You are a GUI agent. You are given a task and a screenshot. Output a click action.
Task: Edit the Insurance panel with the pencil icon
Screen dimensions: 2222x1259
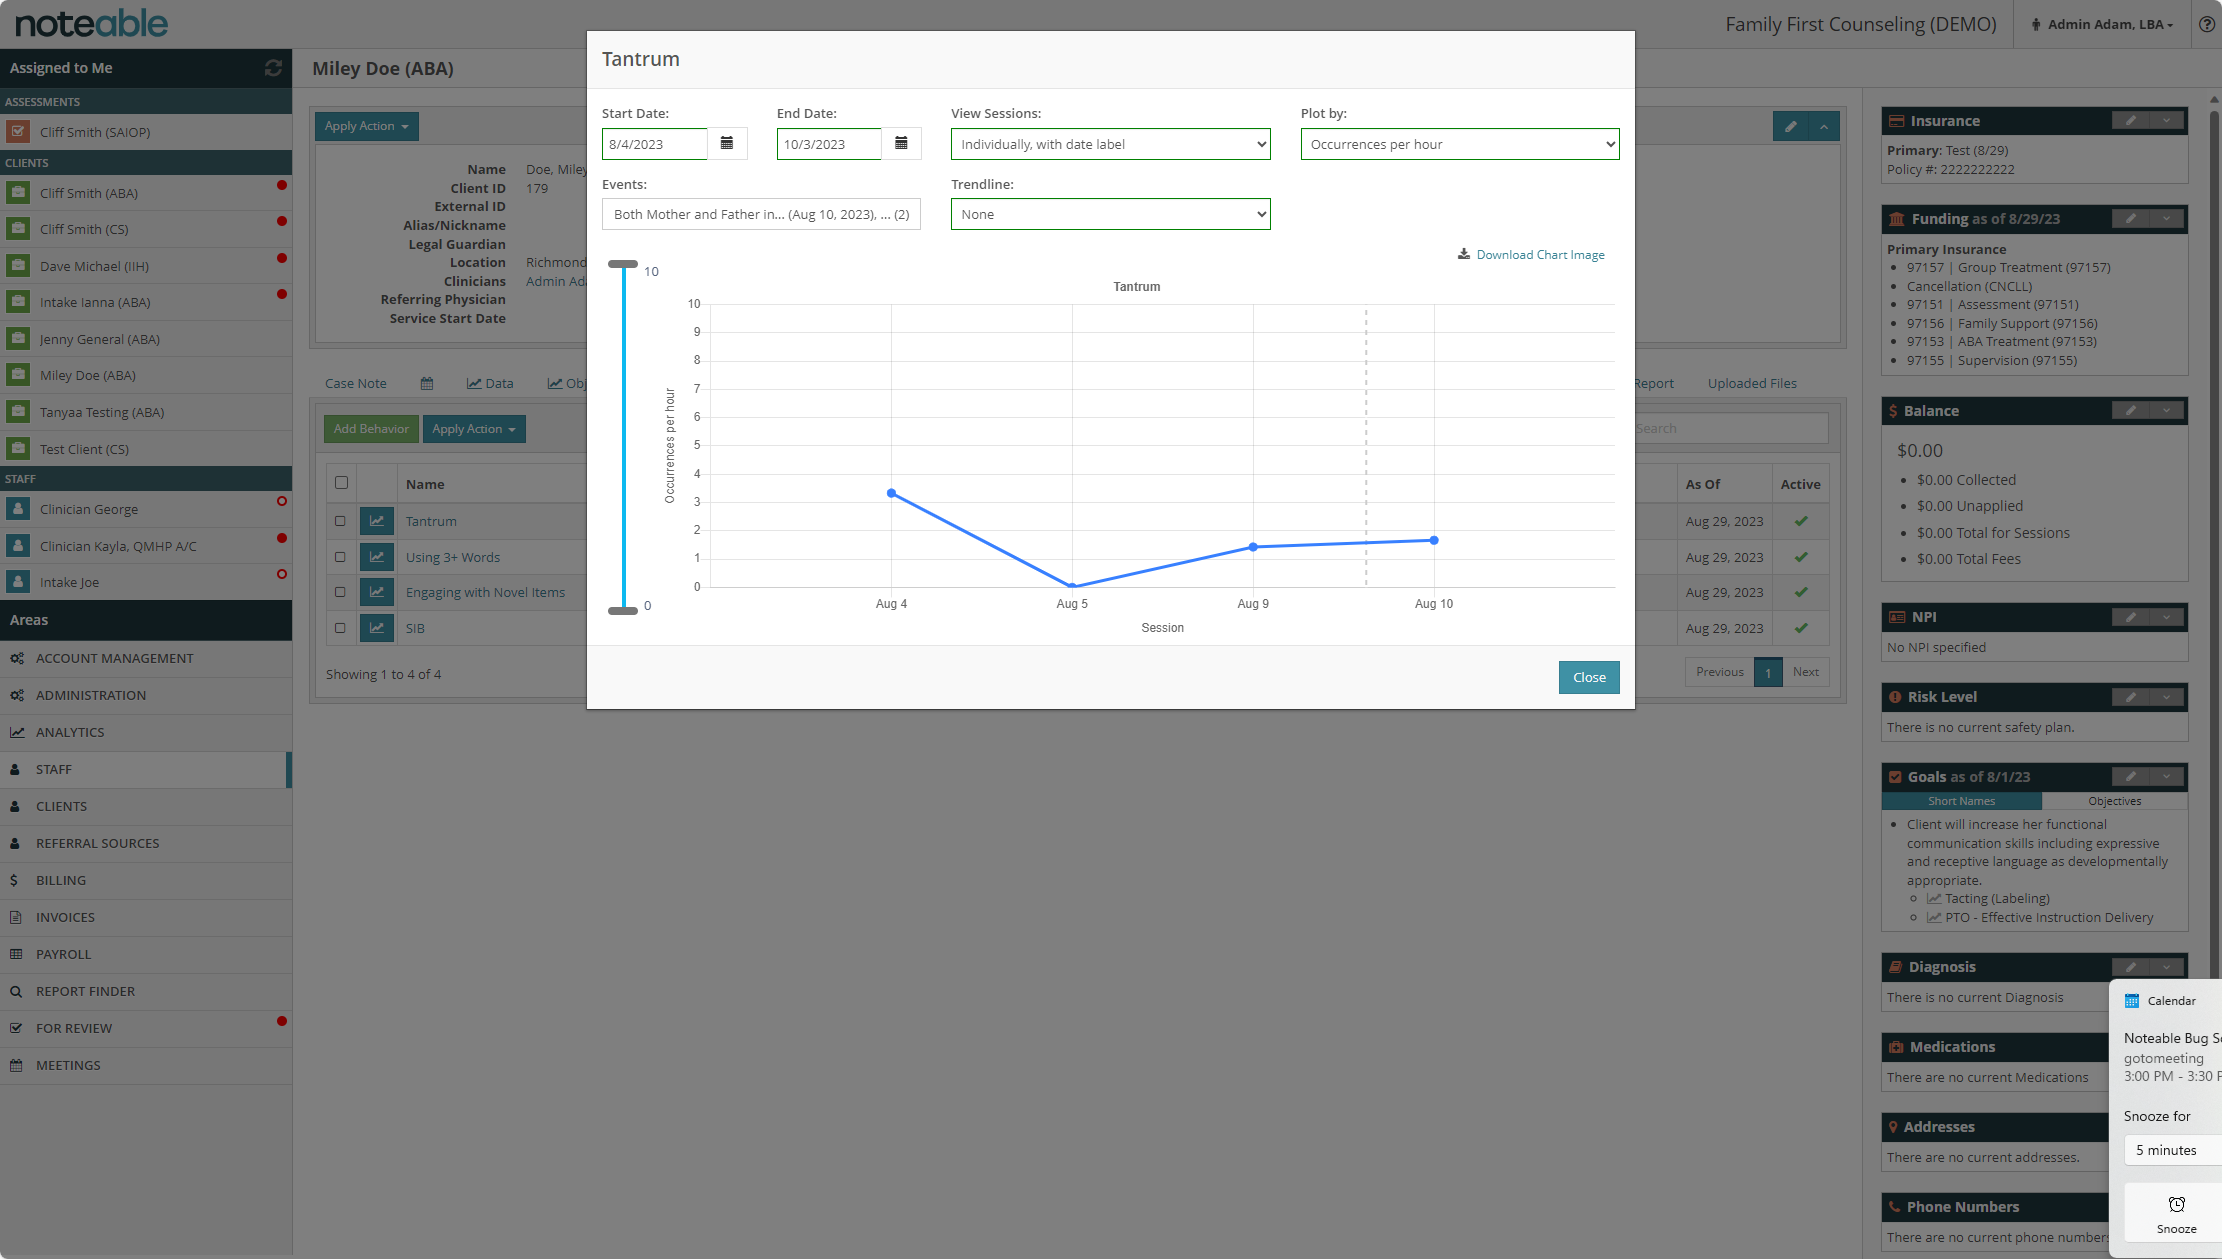pyautogui.click(x=2130, y=121)
